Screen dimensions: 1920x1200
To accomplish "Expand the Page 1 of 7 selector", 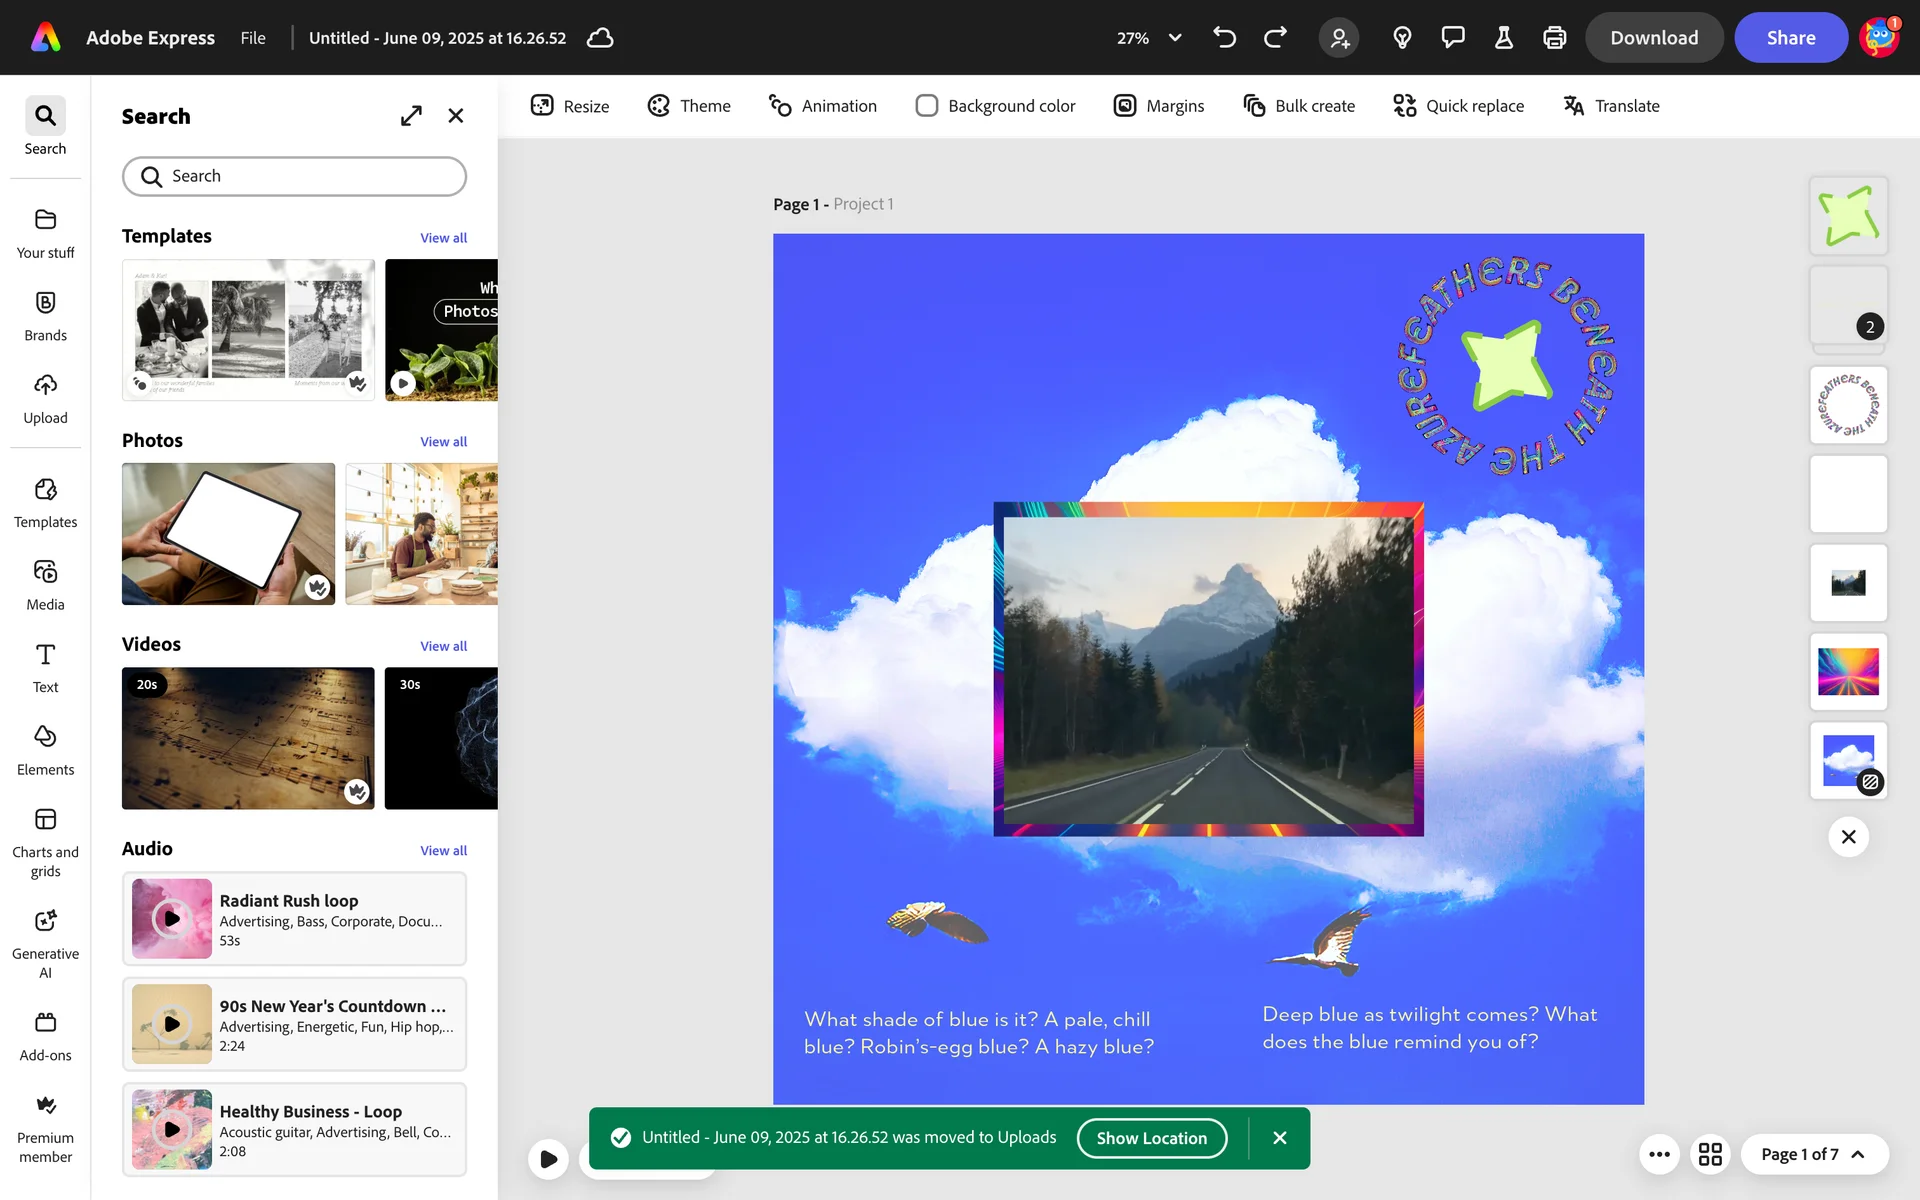I will coord(1814,1154).
